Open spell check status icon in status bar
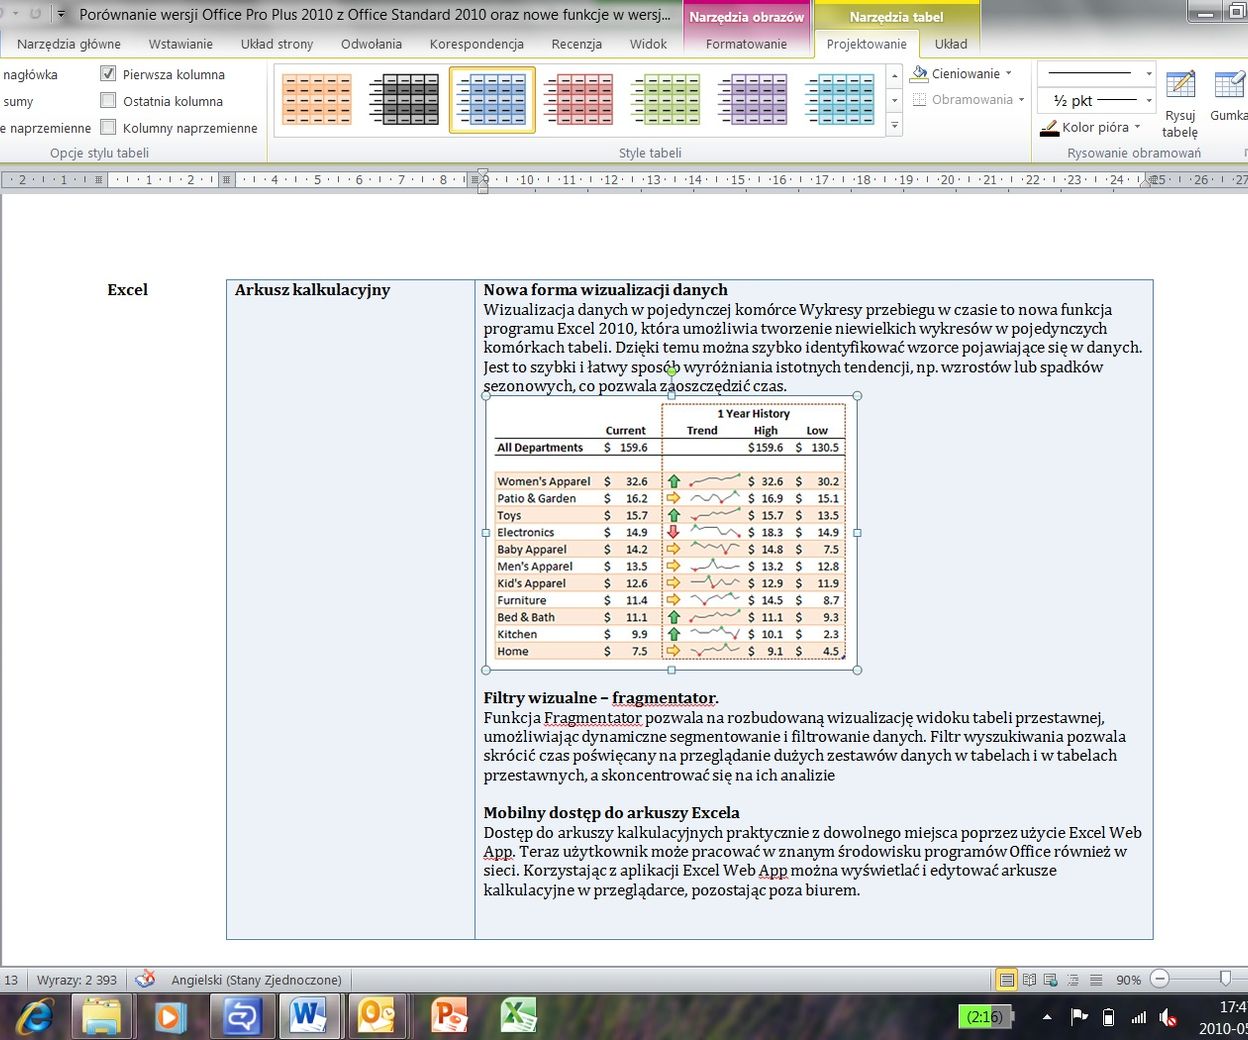1248x1040 pixels. point(145,979)
